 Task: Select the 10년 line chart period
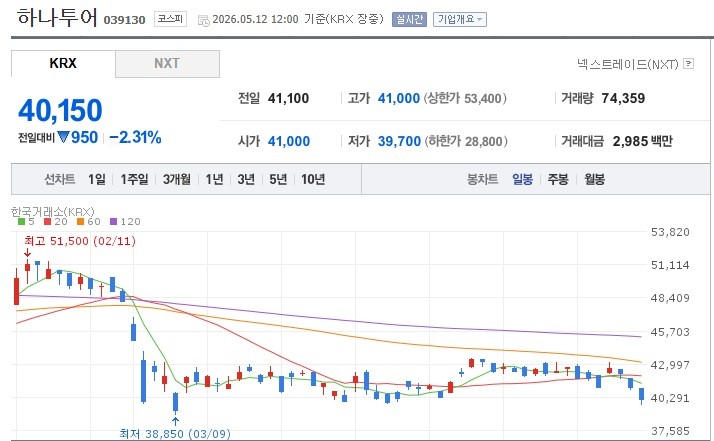pos(313,179)
